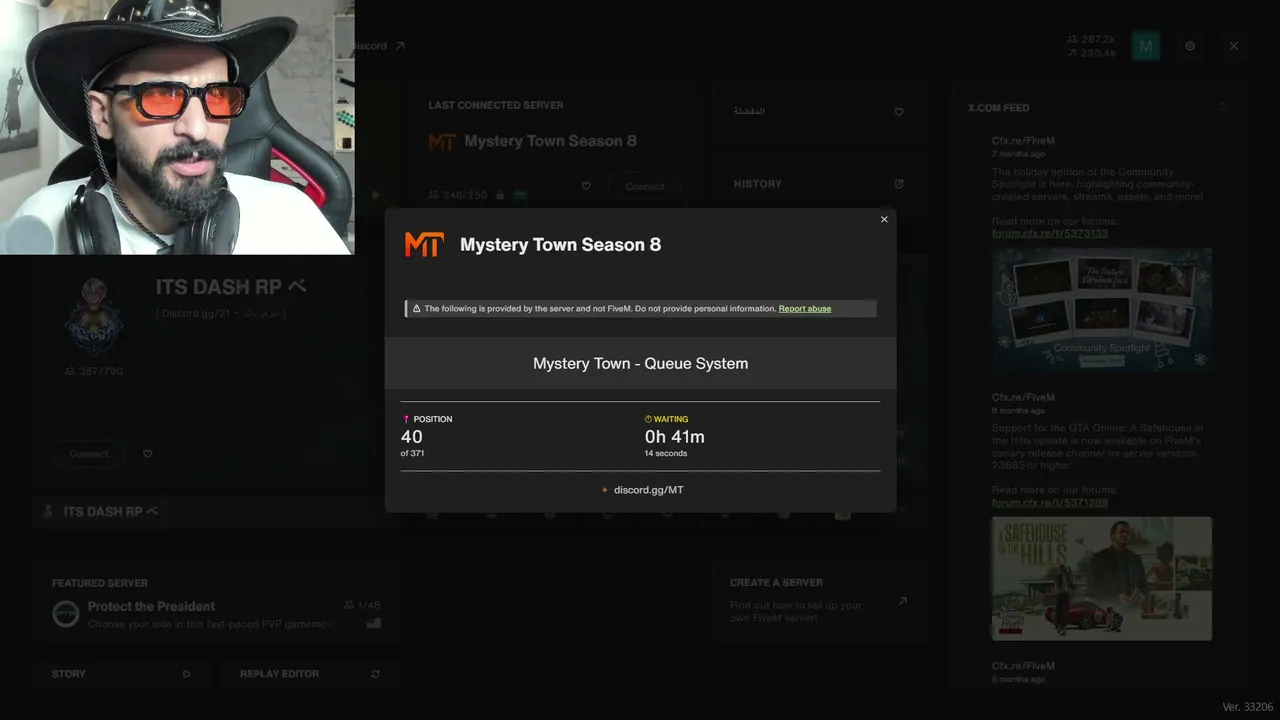Click the dialog title Mystery Town Season 8
Viewport: 1280px width, 720px height.
(x=560, y=245)
